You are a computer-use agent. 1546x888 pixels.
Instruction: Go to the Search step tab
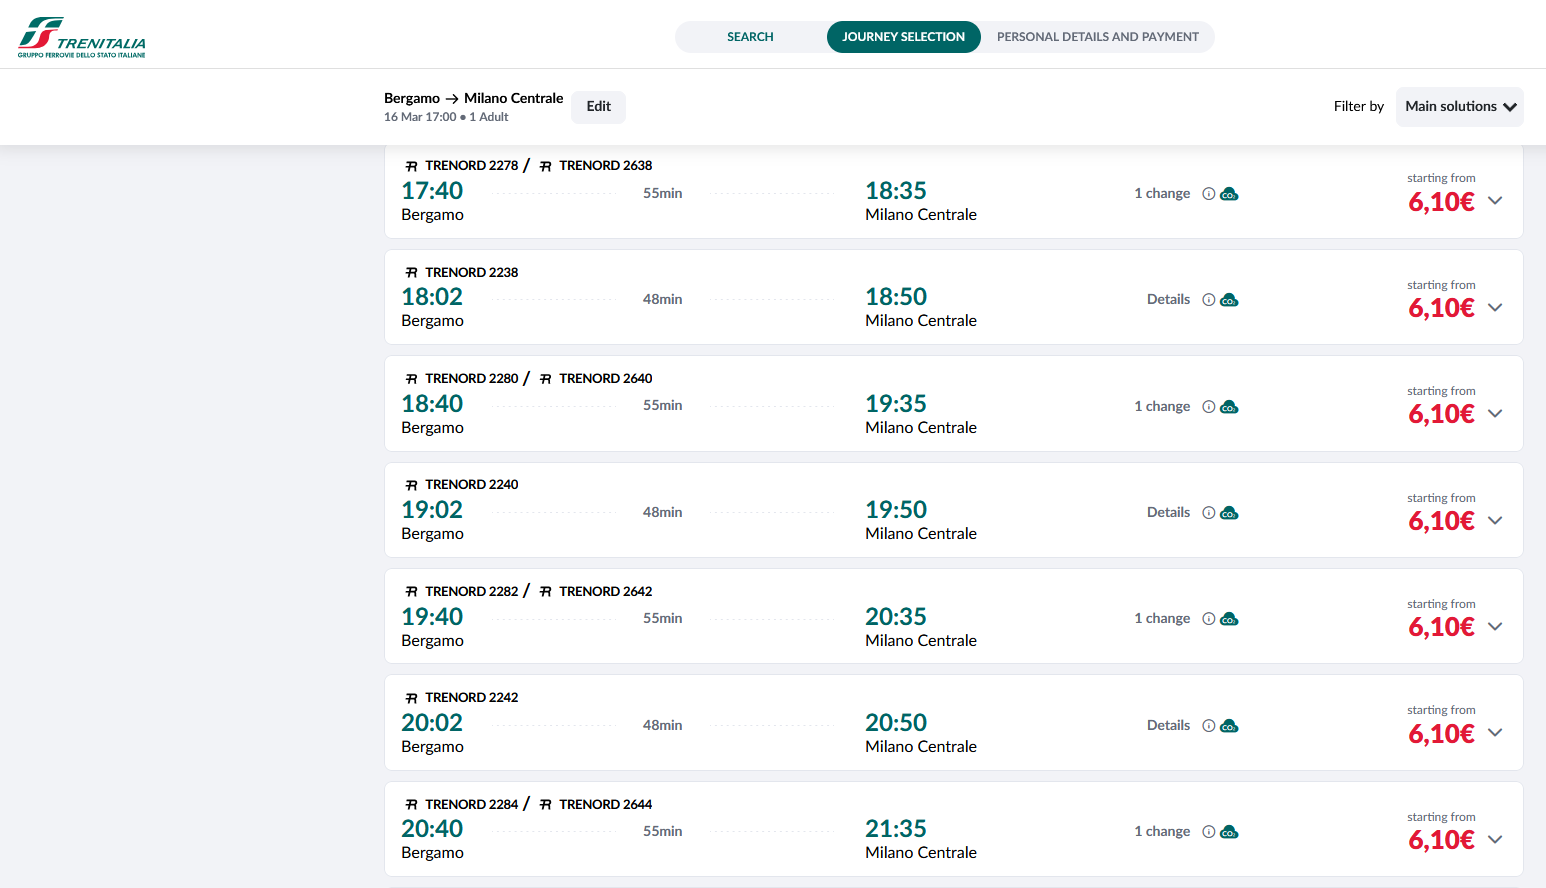pyautogui.click(x=750, y=37)
